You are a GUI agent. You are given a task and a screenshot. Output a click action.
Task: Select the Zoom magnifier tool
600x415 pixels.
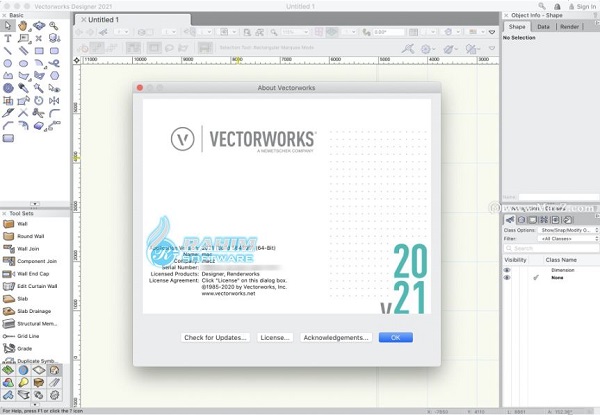pyautogui.click(x=54, y=26)
